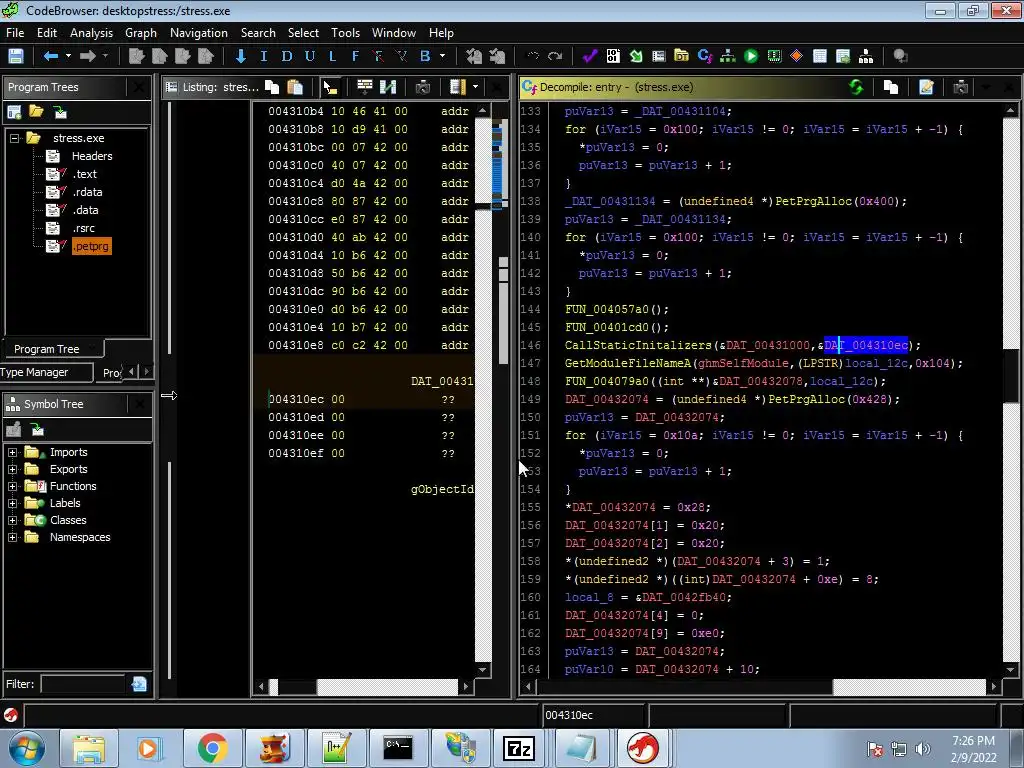Switch to the Type Manager tab
Viewport: 1024px width, 768px height.
point(35,372)
